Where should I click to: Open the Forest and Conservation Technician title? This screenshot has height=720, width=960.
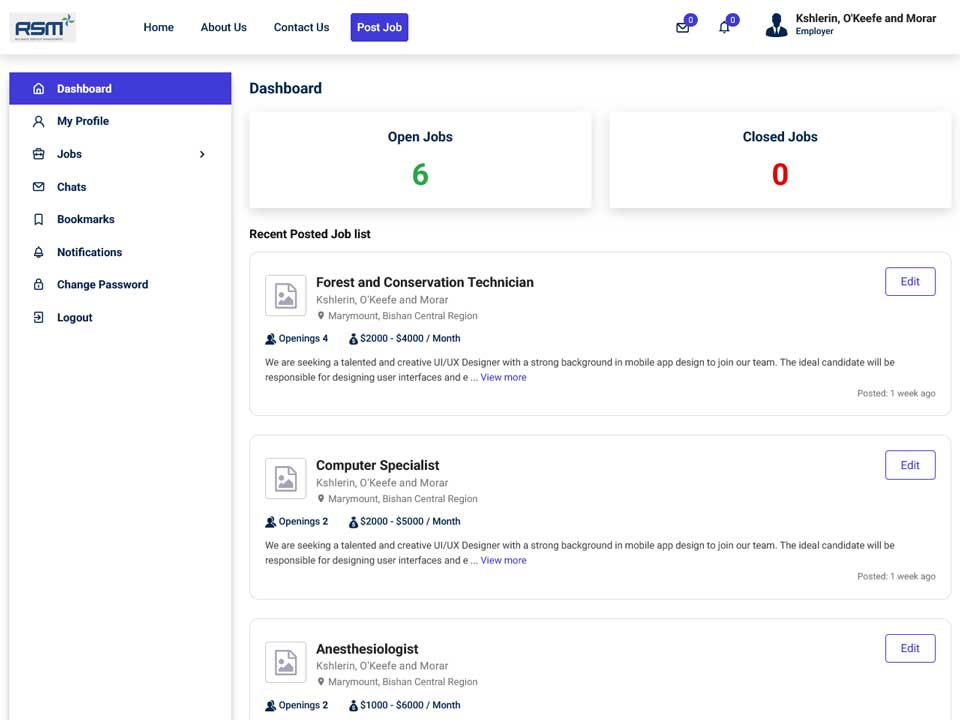(425, 282)
